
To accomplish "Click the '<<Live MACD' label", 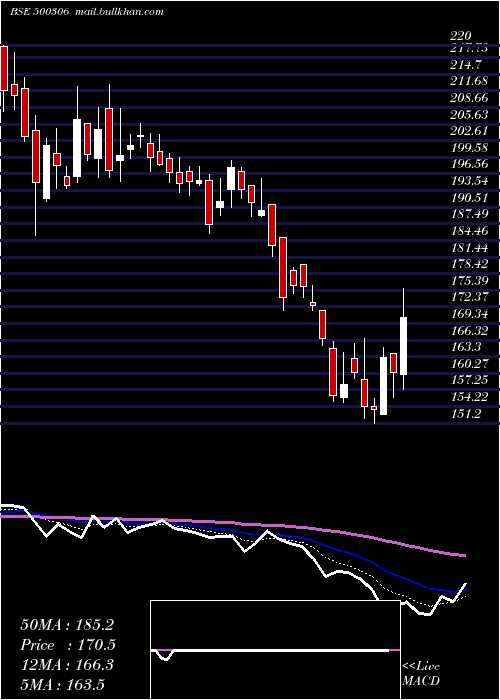I will tap(421, 674).
